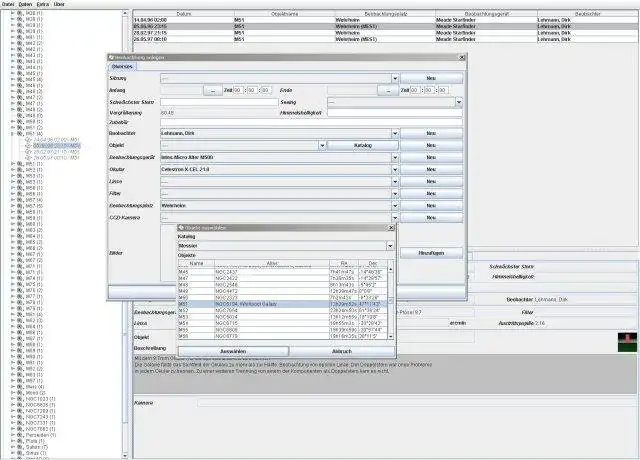Select catalog row M52 NGC7654

(x=282, y=311)
